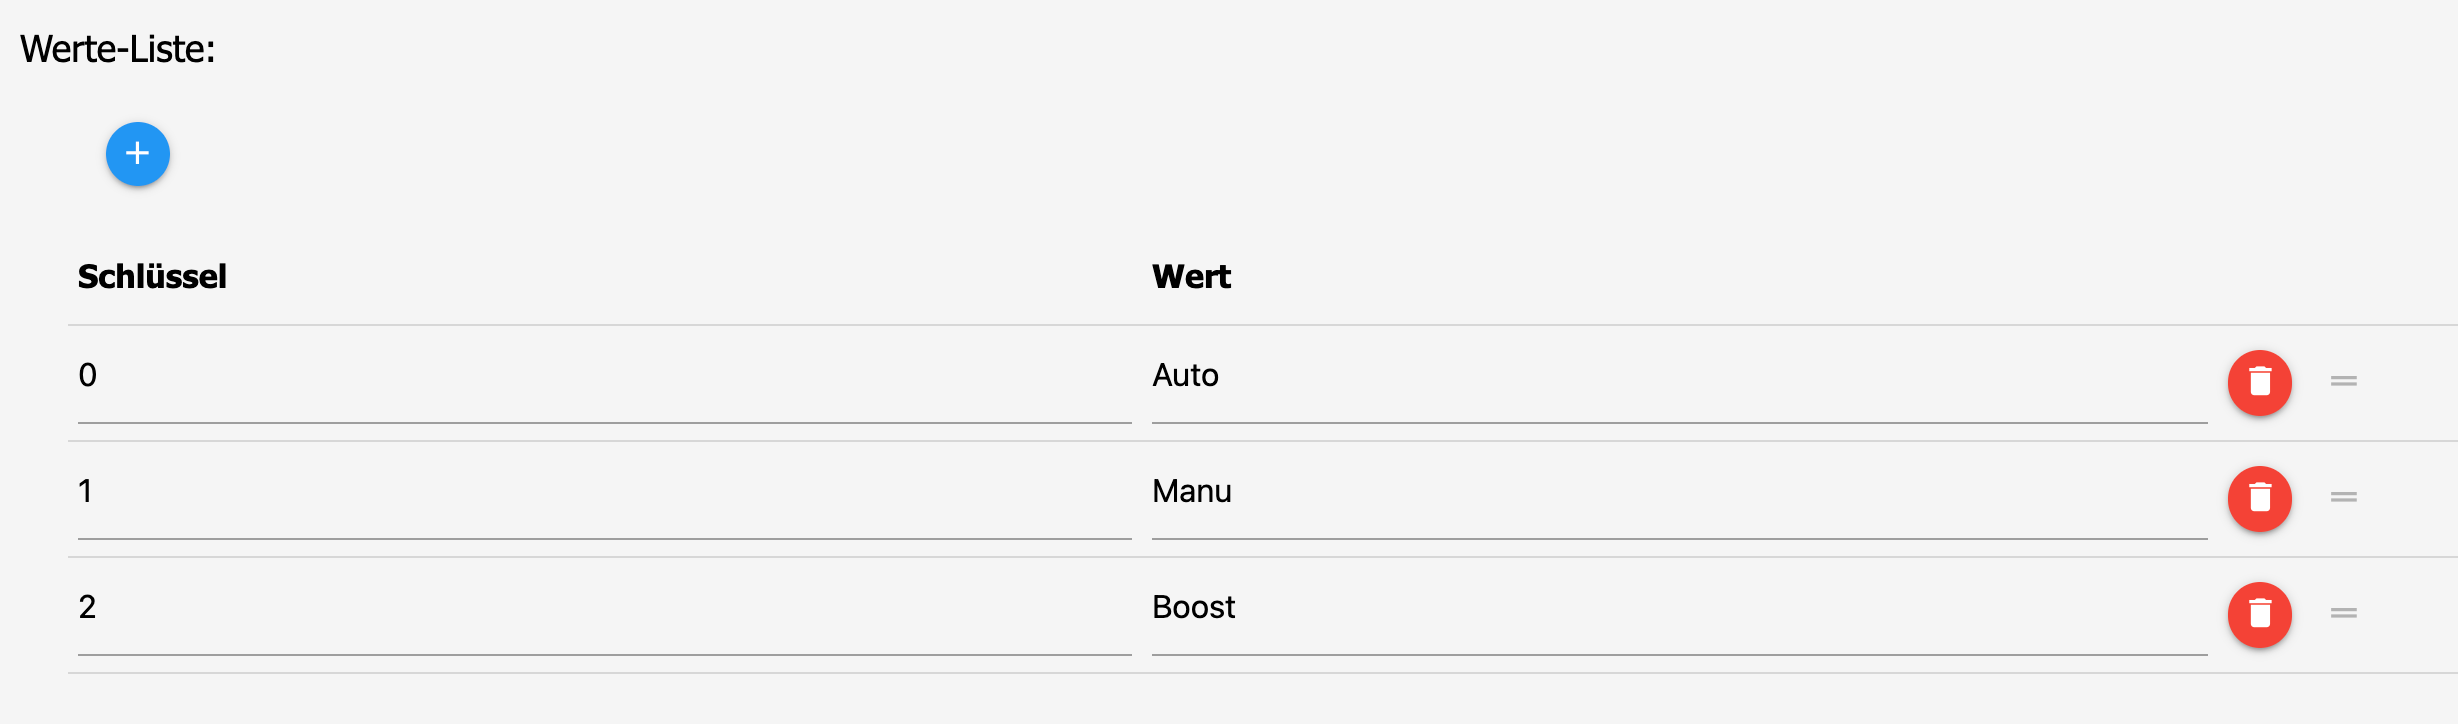This screenshot has width=2458, height=724.
Task: Edit the value field reading Auto
Action: click(x=1678, y=376)
